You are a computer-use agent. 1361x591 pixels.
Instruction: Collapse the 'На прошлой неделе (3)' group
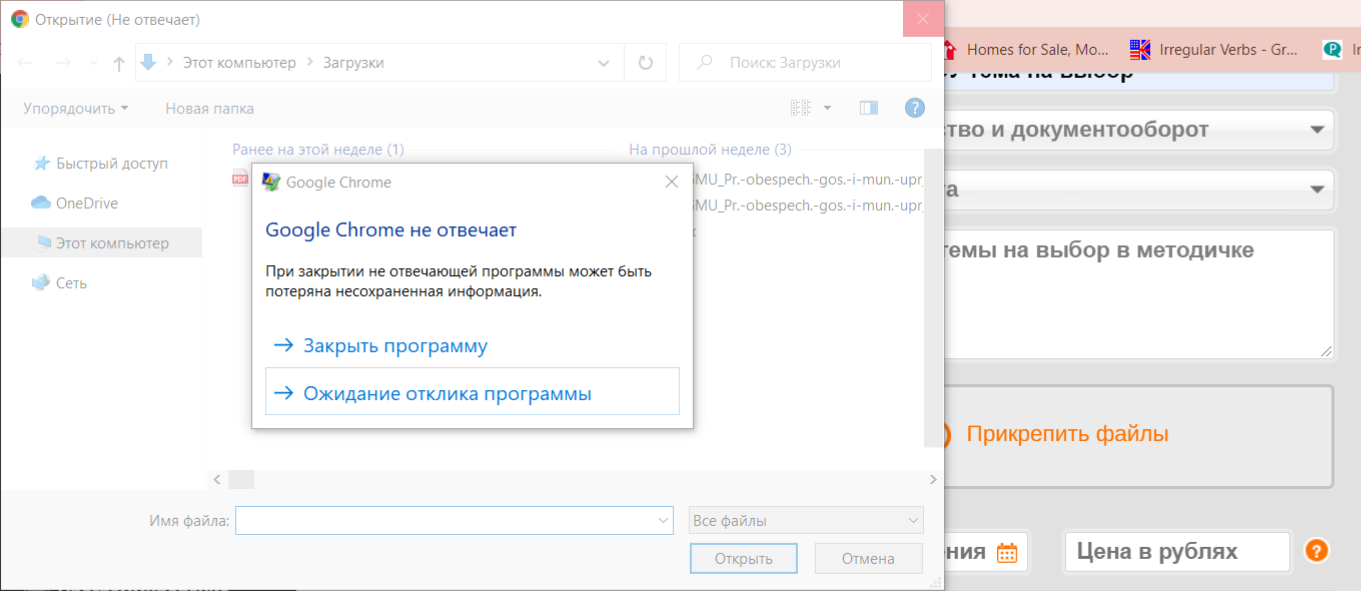[x=710, y=150]
